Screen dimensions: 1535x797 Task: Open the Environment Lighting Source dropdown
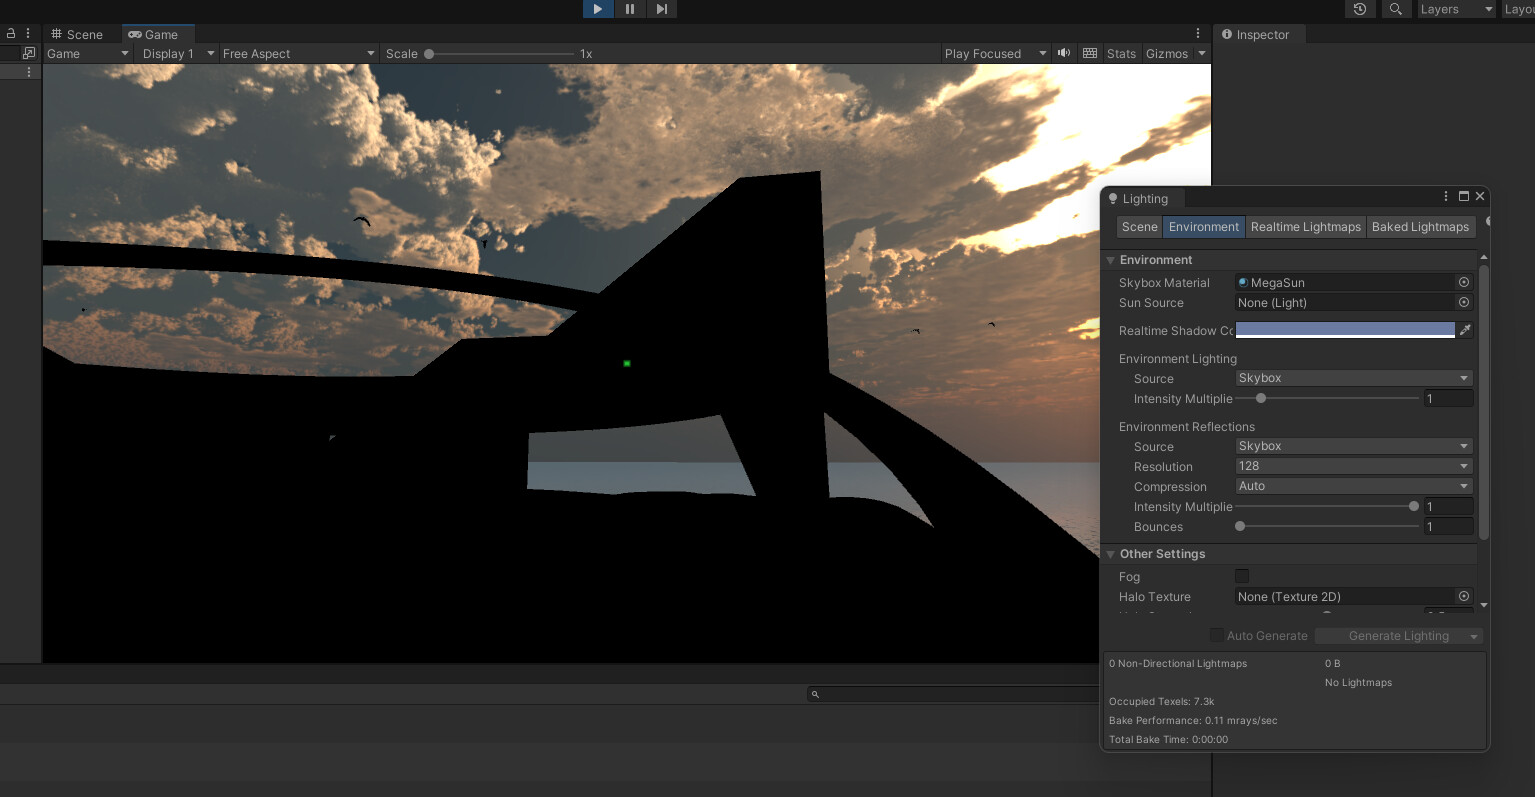(1352, 378)
